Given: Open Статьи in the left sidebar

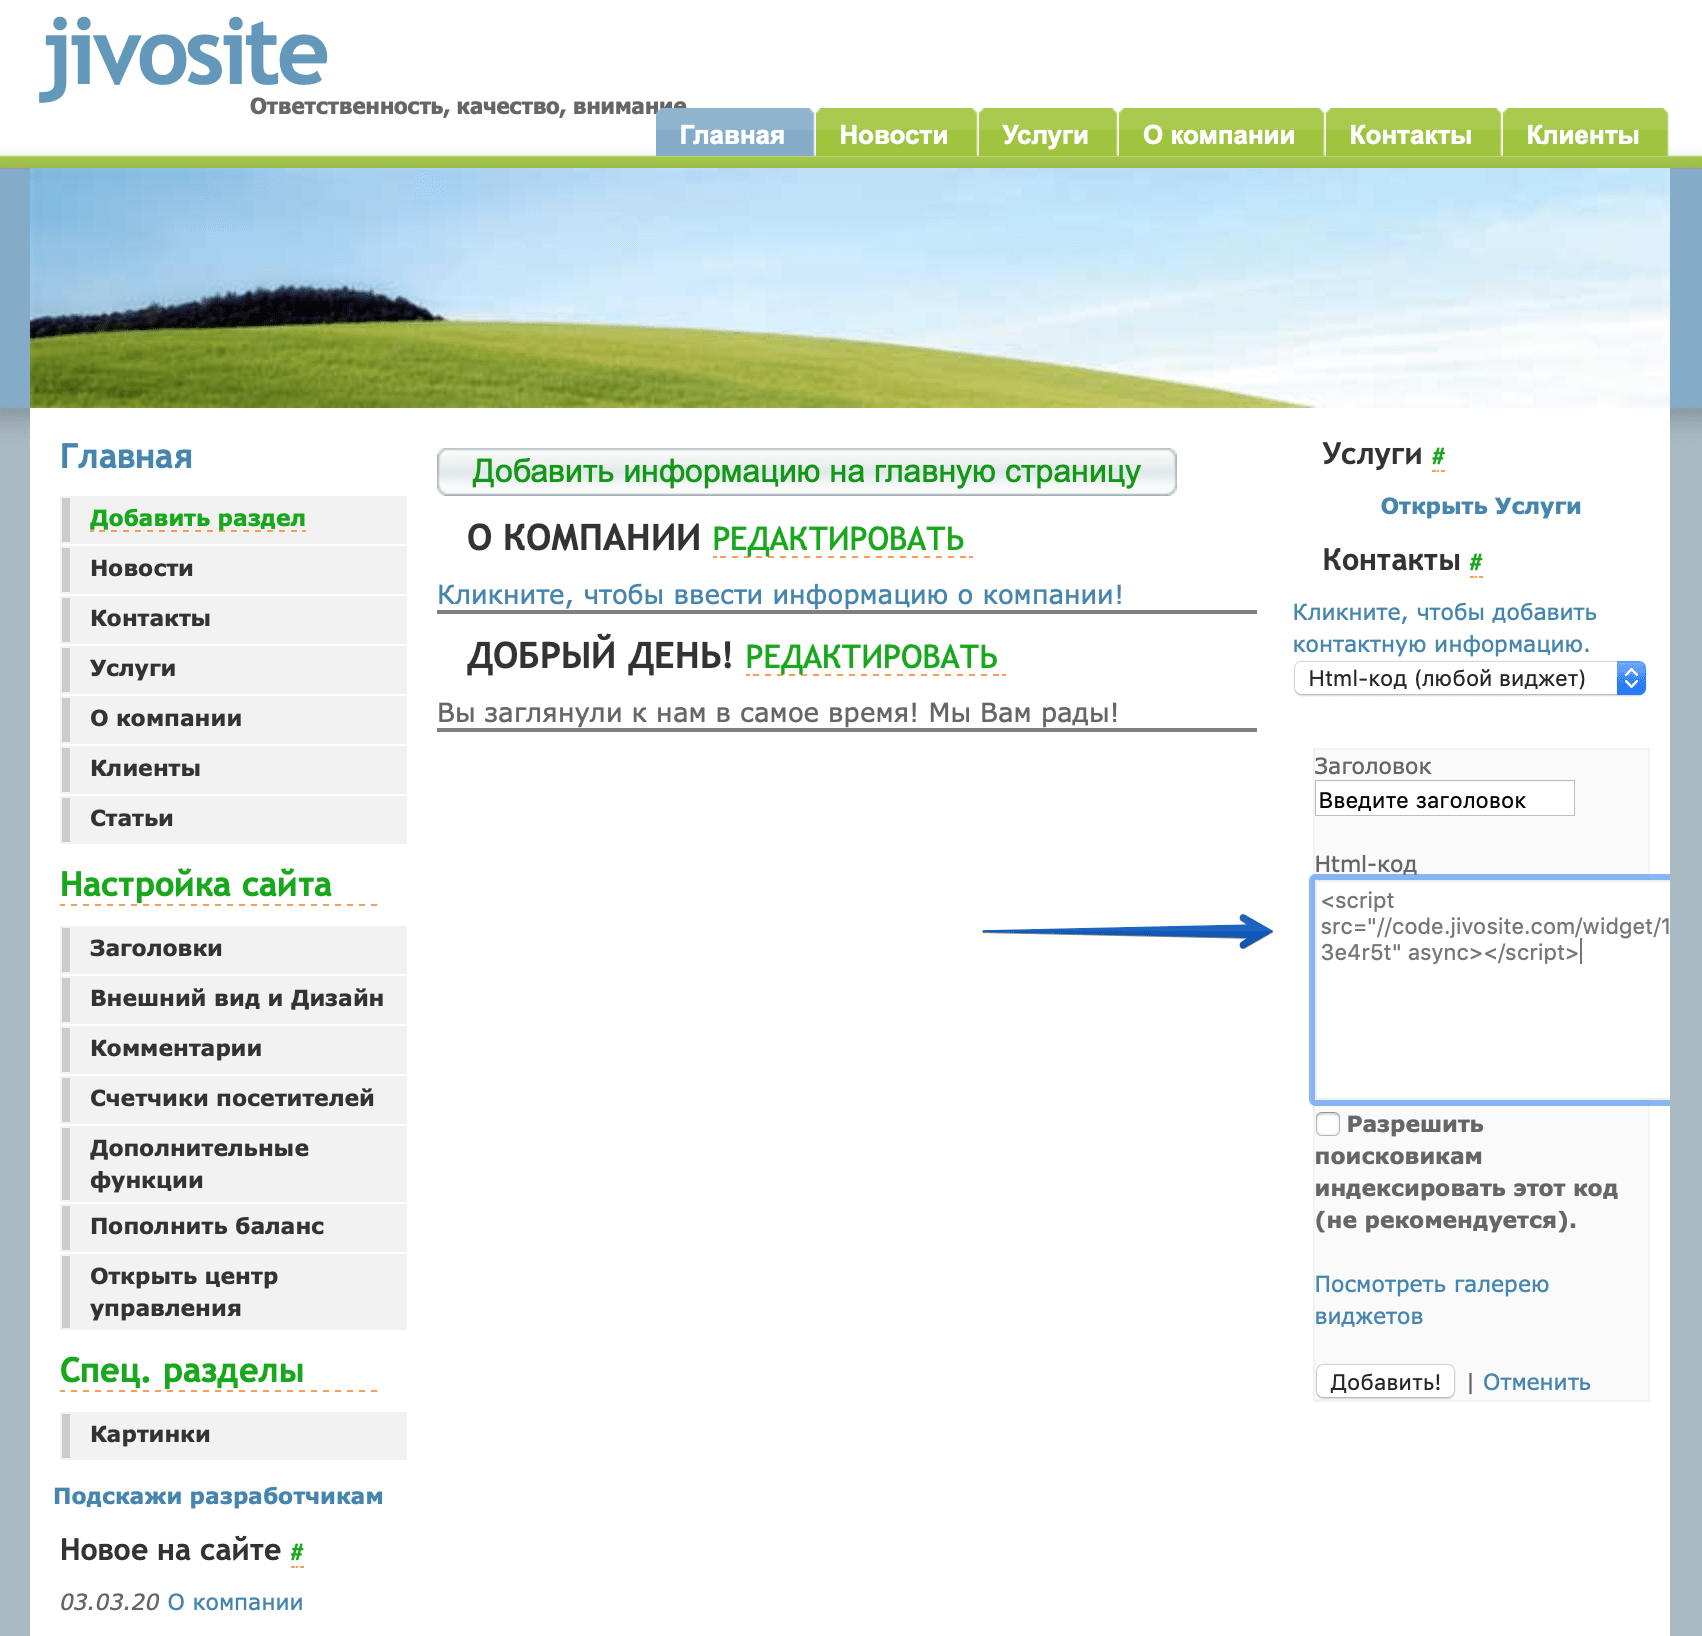Looking at the screenshot, I should tap(235, 818).
